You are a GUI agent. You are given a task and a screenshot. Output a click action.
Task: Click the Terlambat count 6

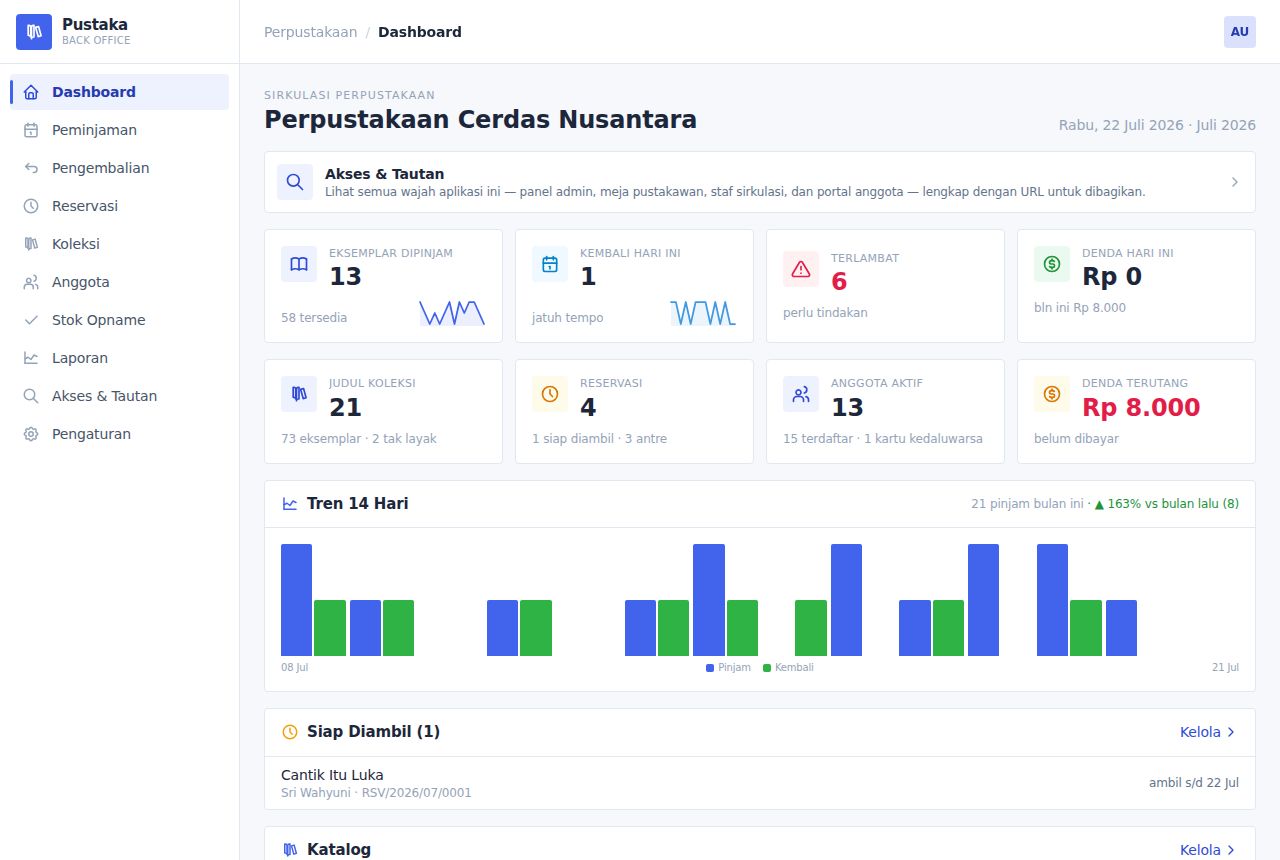click(x=839, y=282)
